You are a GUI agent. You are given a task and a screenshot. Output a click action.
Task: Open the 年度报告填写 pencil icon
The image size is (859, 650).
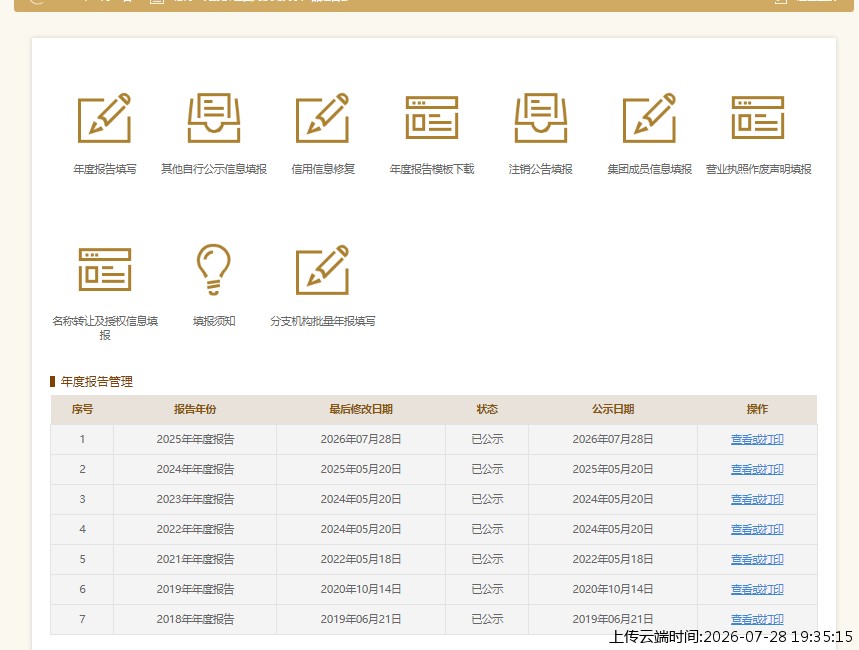tap(105, 118)
